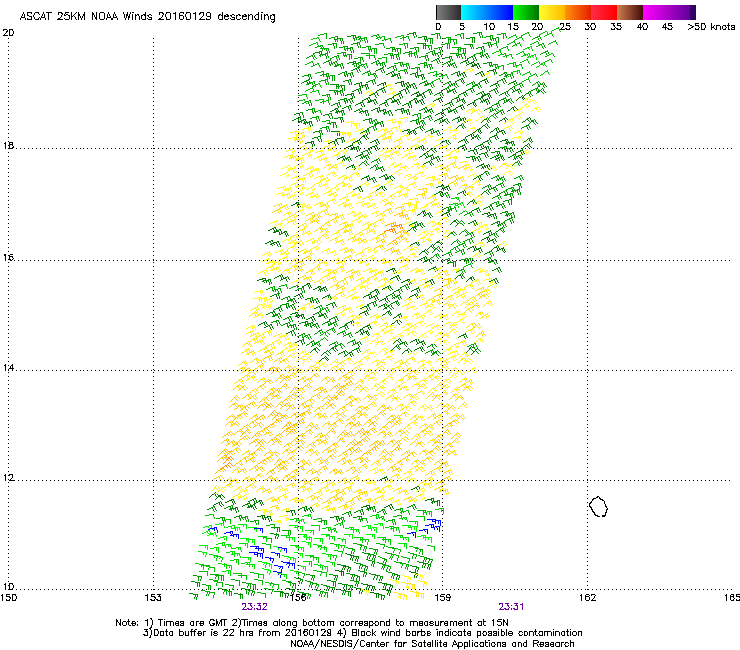Click the purple 45-50 knots legend swatch
Screen dimensions: 740x650
pyautogui.click(x=682, y=12)
